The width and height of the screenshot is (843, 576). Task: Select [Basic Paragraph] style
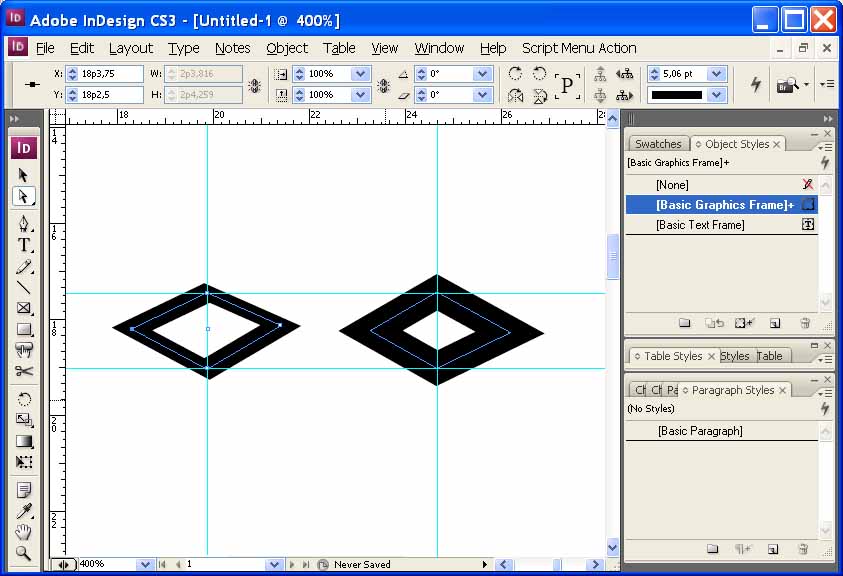coord(721,431)
